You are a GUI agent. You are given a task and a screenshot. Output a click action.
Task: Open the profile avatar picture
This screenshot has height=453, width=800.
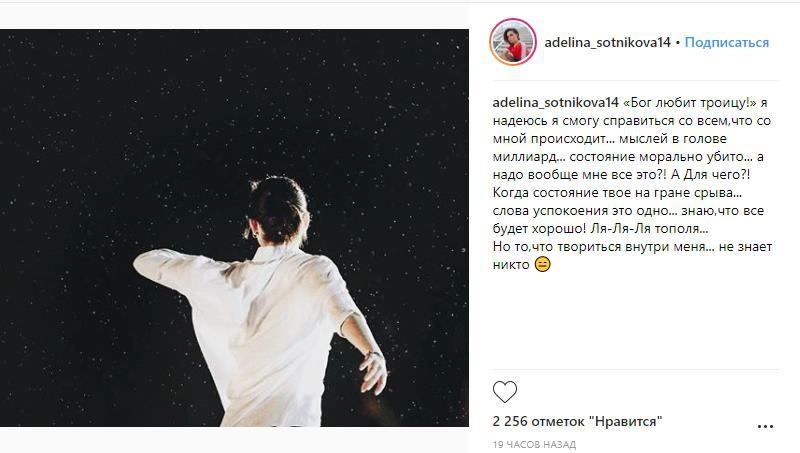coord(512,42)
